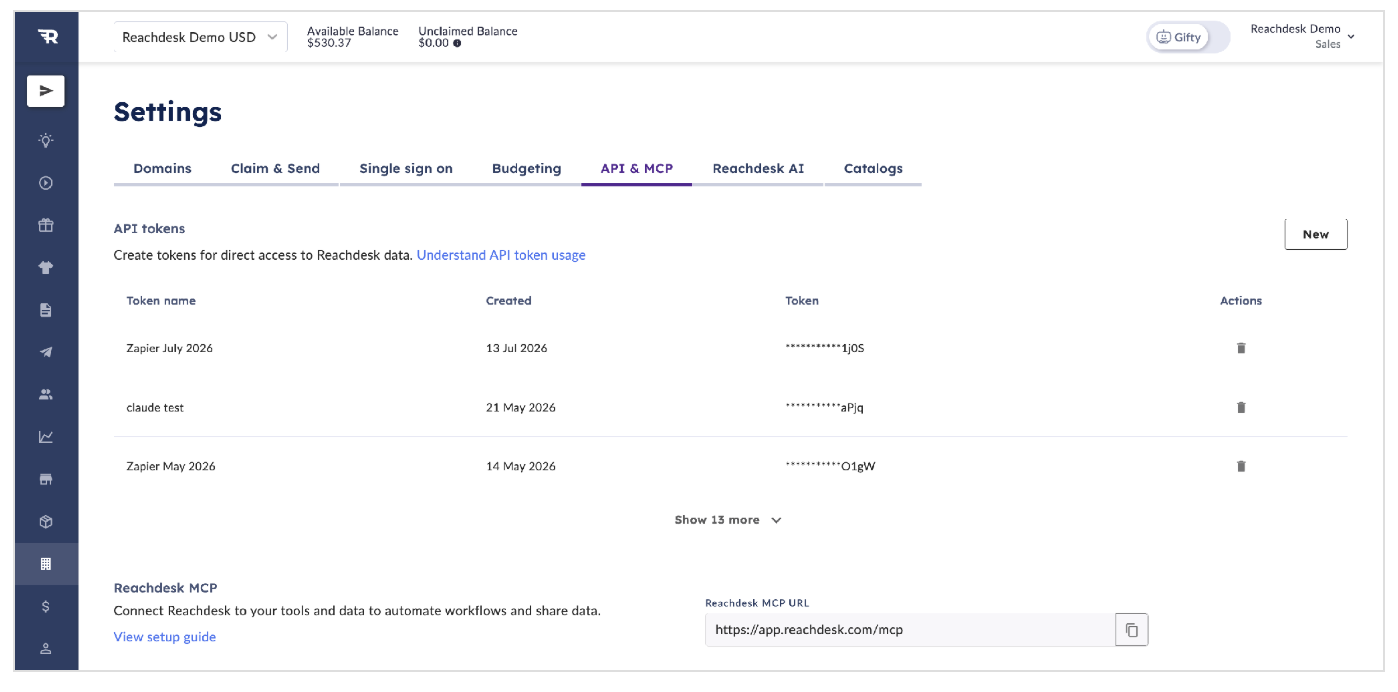Open the storefront icon in the sidebar
The height and width of the screenshot is (692, 1398).
click(46, 479)
